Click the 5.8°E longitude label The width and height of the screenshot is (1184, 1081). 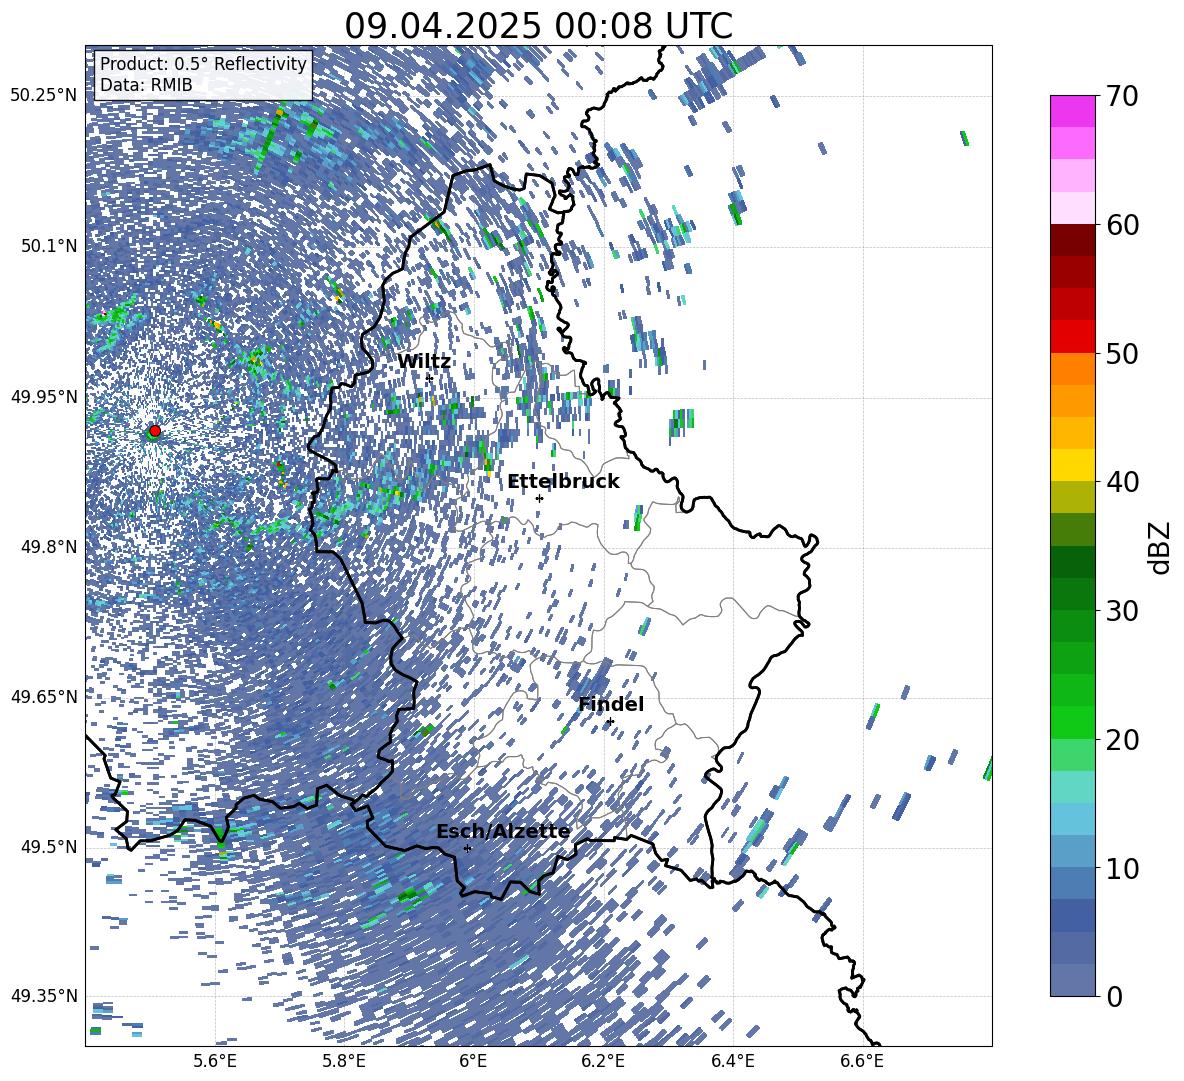click(344, 1061)
